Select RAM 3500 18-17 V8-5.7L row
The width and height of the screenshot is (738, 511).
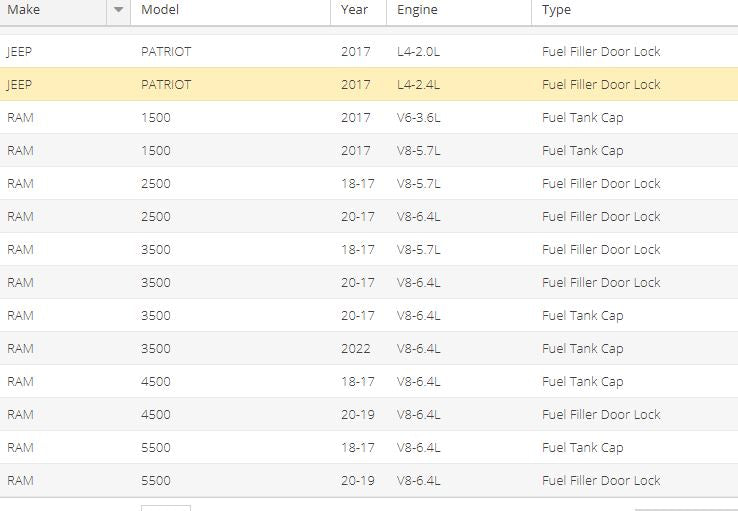tap(369, 249)
